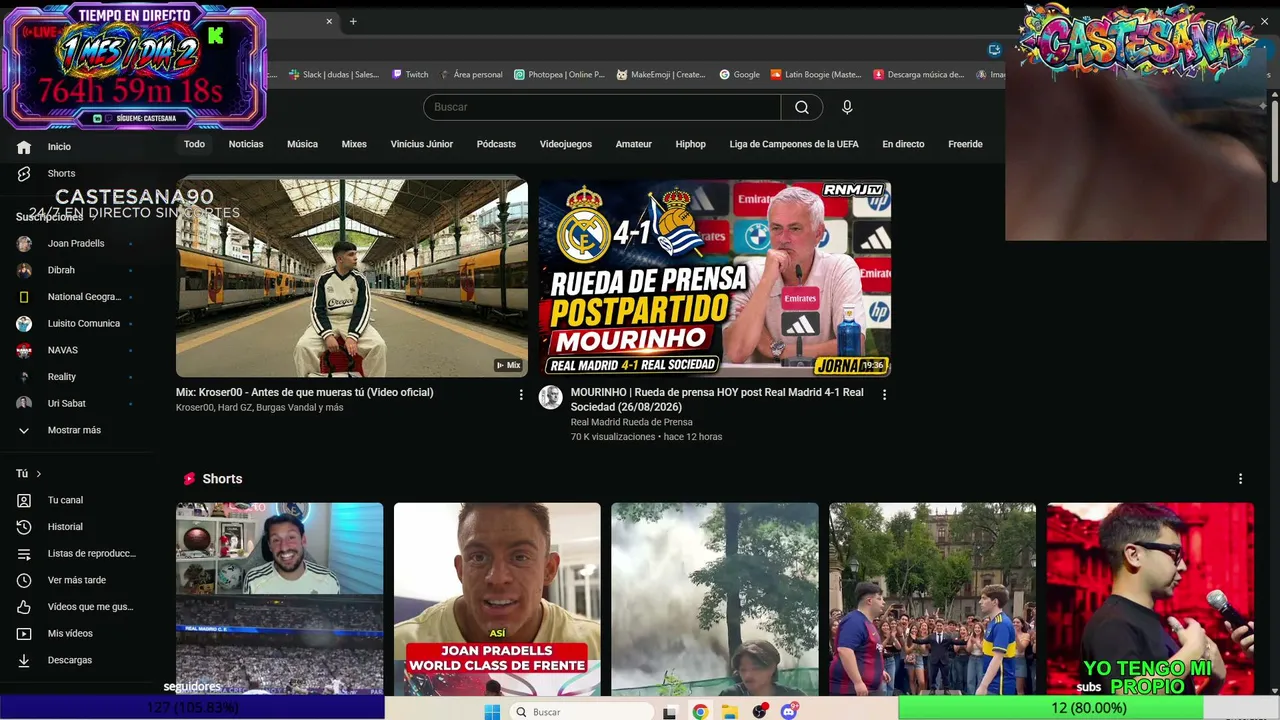Open a new browser tab
The image size is (1280, 720).
click(353, 21)
